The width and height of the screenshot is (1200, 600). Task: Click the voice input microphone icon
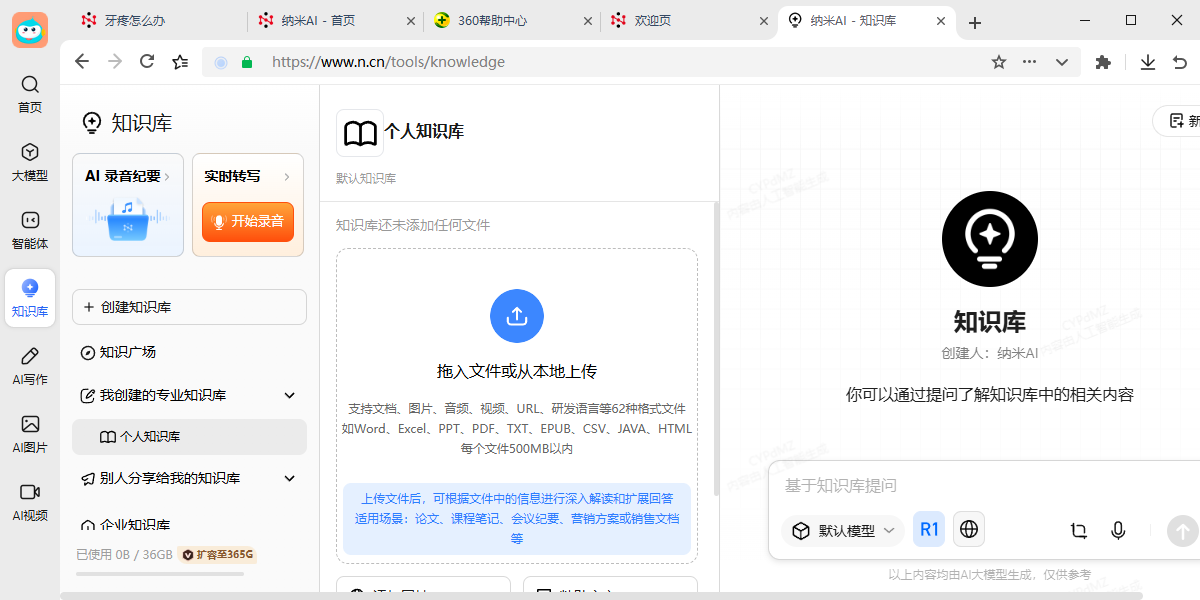coord(1118,531)
